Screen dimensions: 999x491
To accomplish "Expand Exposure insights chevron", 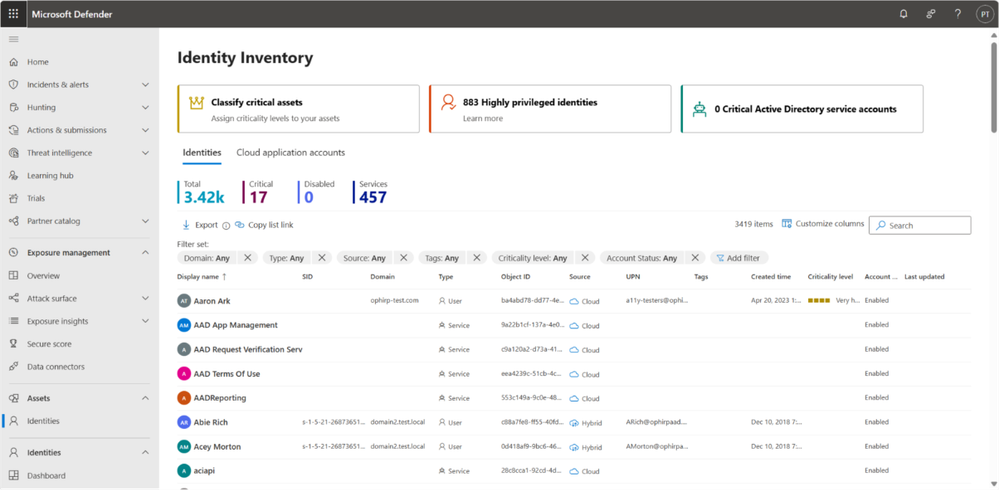I will [145, 321].
